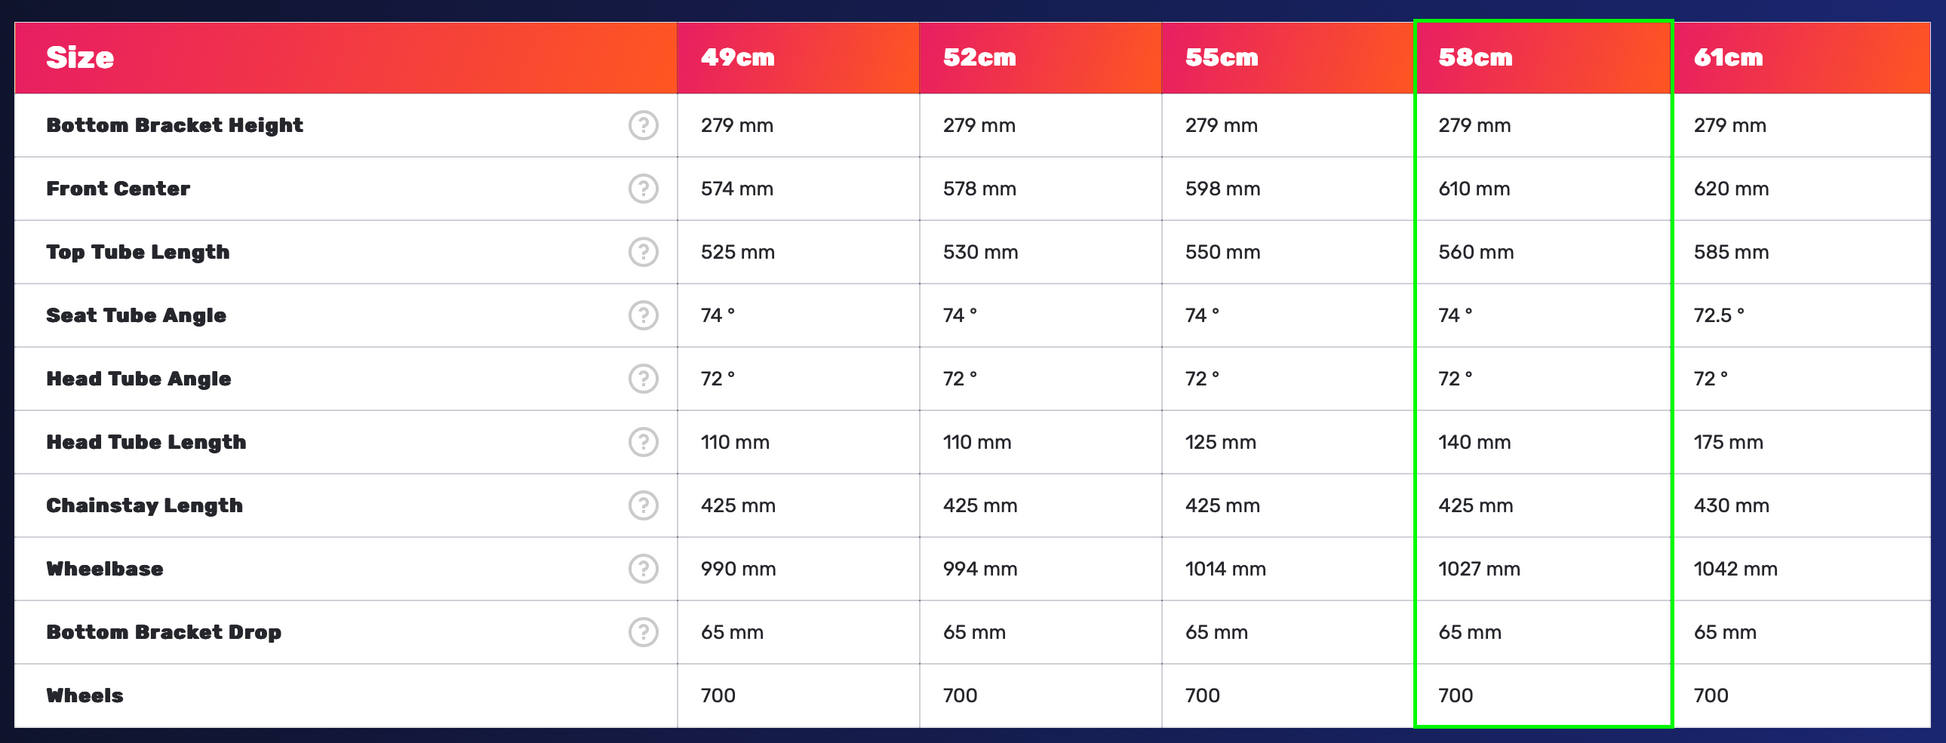Click the highlighted 58cm column header
The width and height of the screenshot is (1946, 743).
(1476, 58)
